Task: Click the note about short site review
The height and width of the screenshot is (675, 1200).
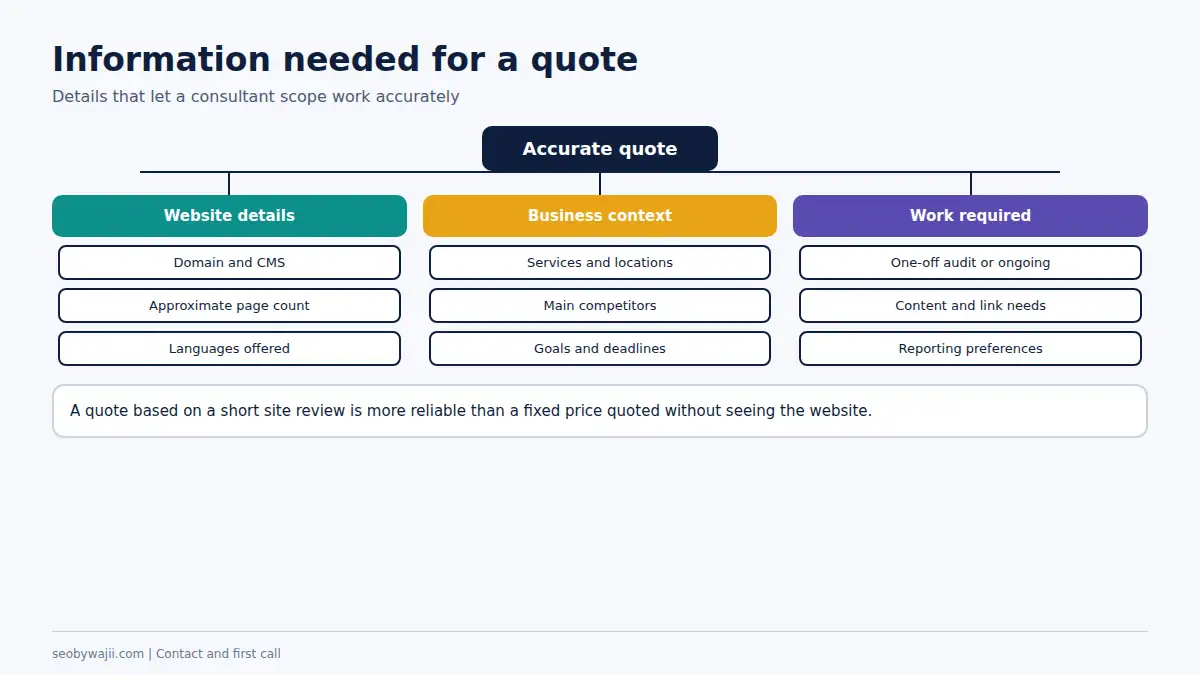Action: pos(600,411)
